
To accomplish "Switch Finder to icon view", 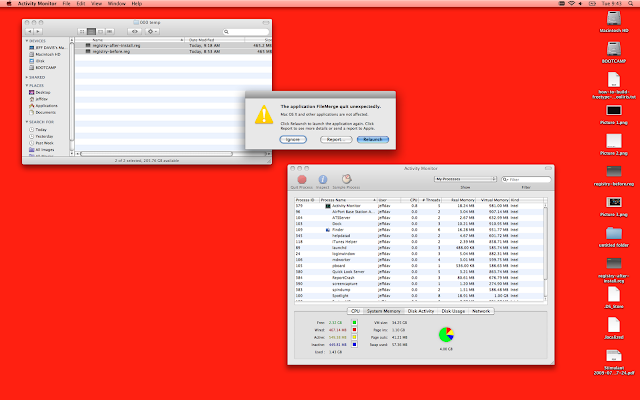I will pyautogui.click(x=82, y=31).
